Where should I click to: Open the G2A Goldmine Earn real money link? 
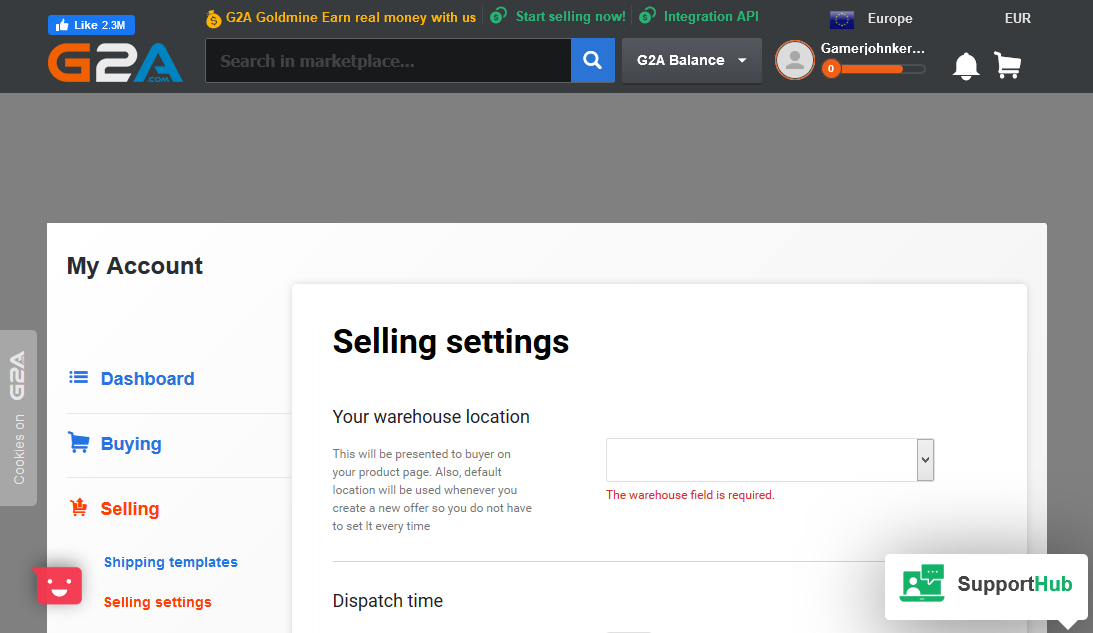point(351,17)
